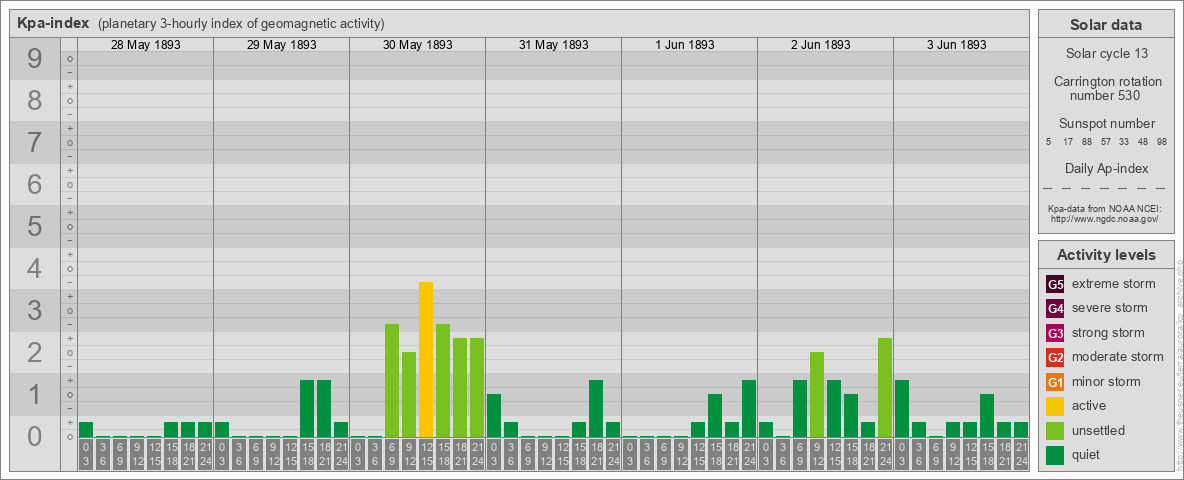Screen dimensions: 1184x480
Task: Click the 3 Jun 0-3 quiet bar
Action: pyautogui.click(x=902, y=408)
